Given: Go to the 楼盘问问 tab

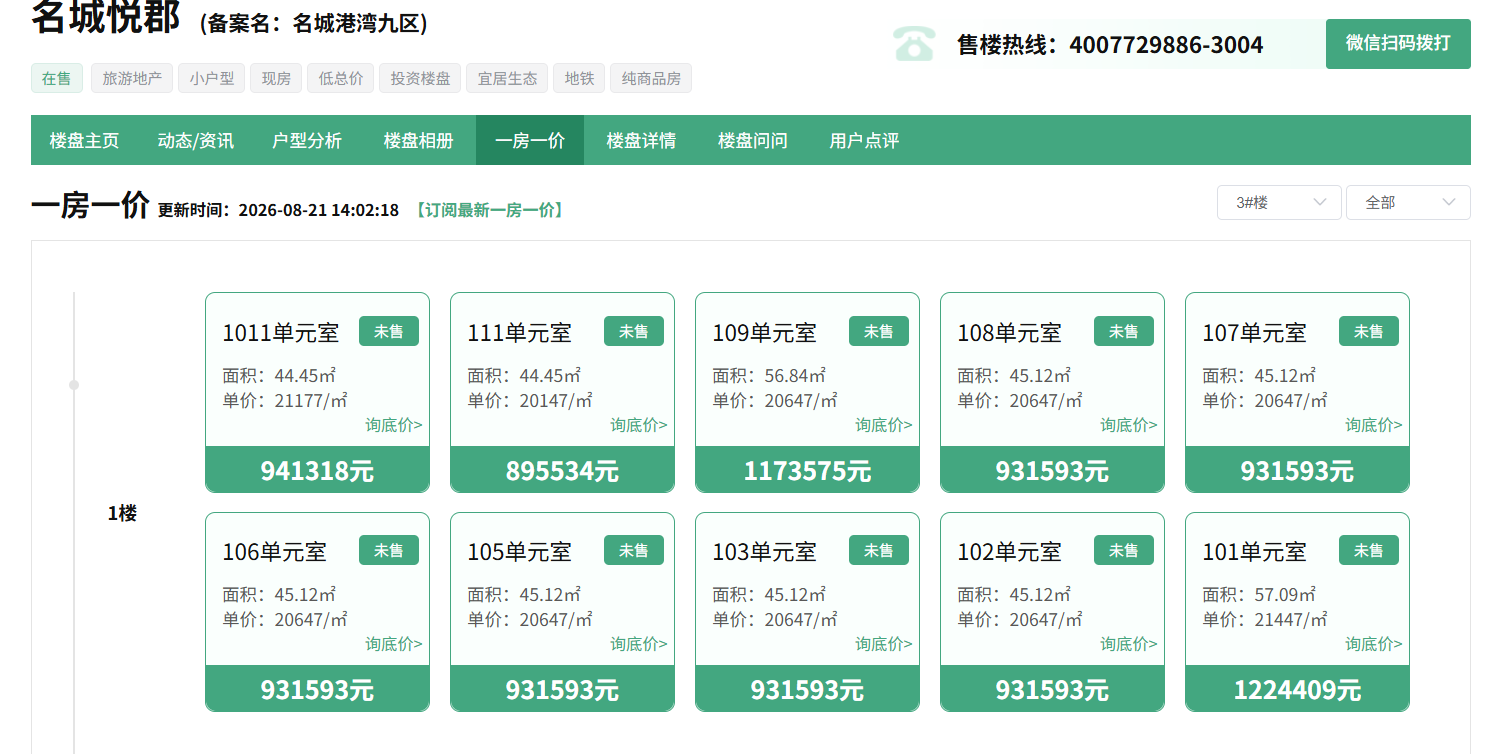Looking at the screenshot, I should (753, 141).
